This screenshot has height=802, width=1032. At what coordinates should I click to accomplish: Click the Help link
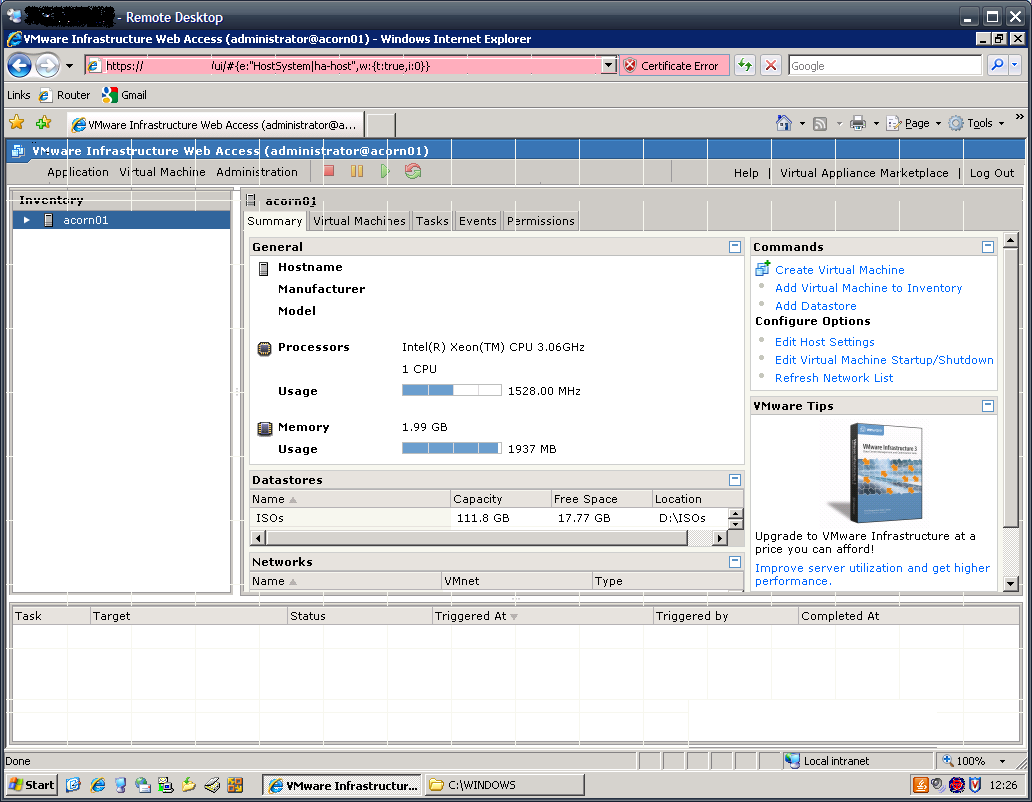click(746, 173)
